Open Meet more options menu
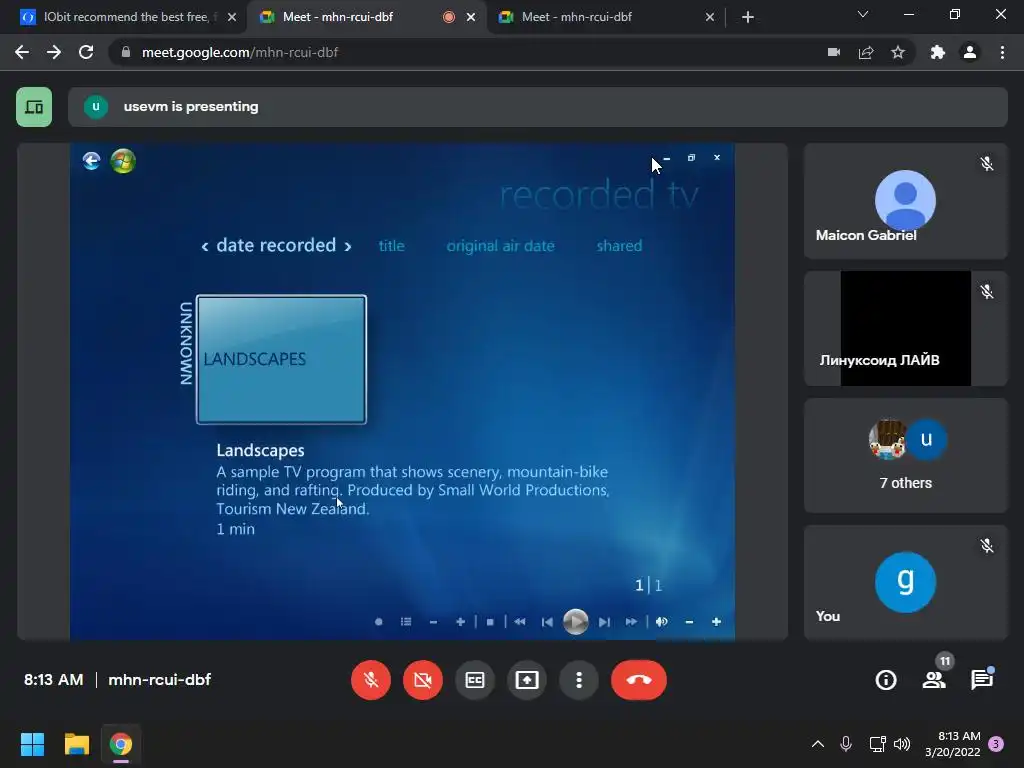Image resolution: width=1024 pixels, height=768 pixels. (x=579, y=680)
